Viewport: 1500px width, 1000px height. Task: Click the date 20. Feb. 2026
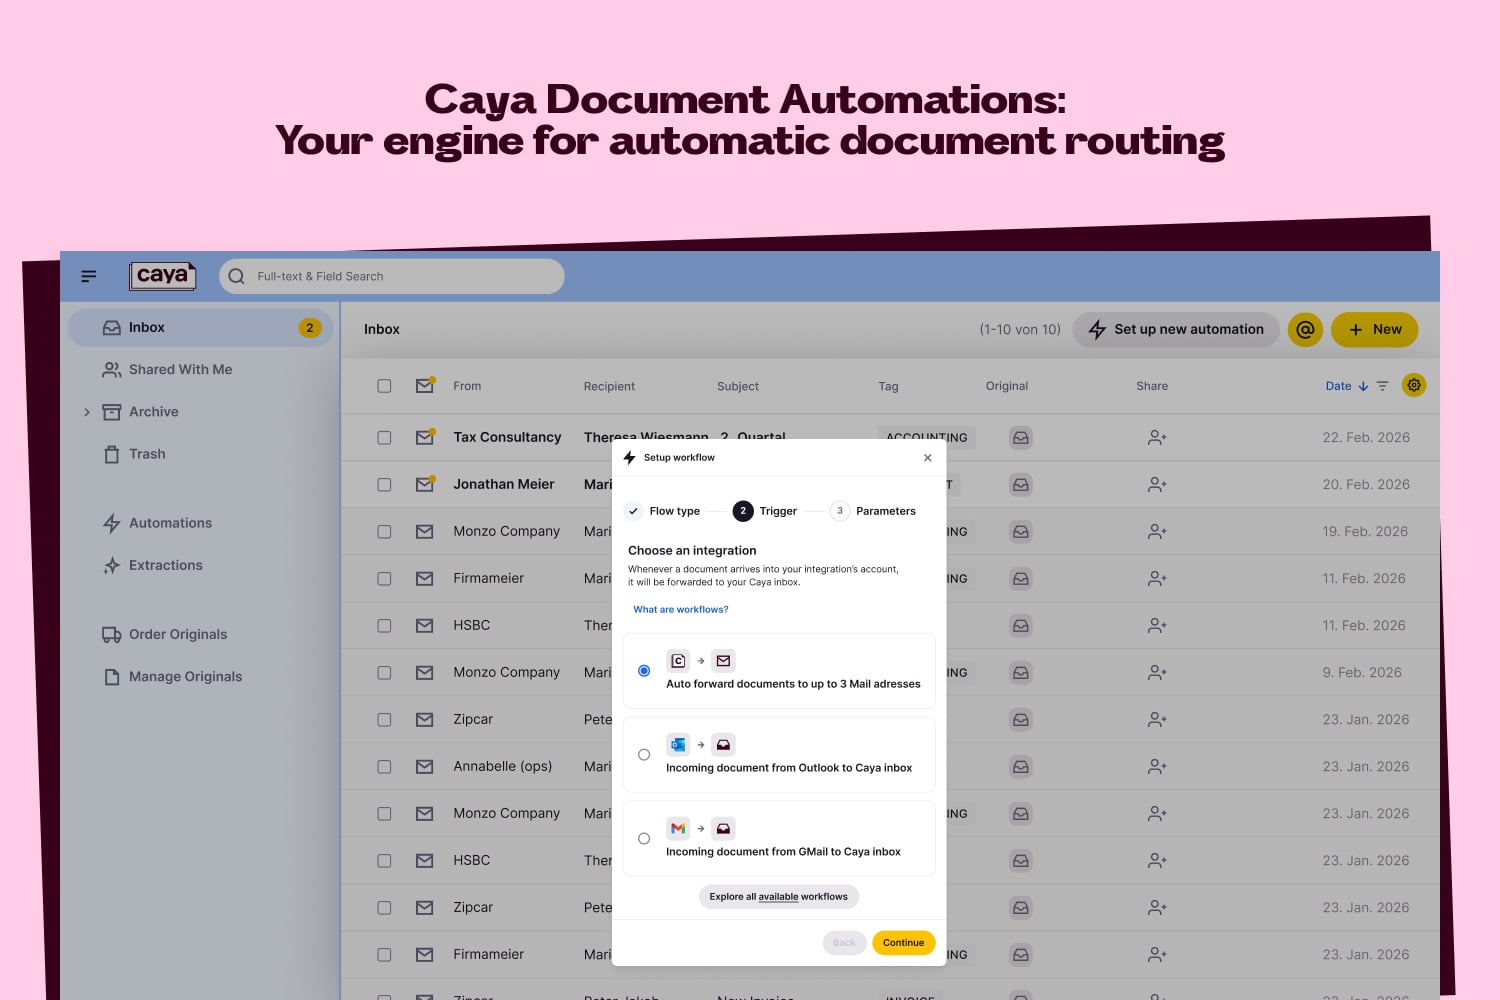pos(1366,485)
